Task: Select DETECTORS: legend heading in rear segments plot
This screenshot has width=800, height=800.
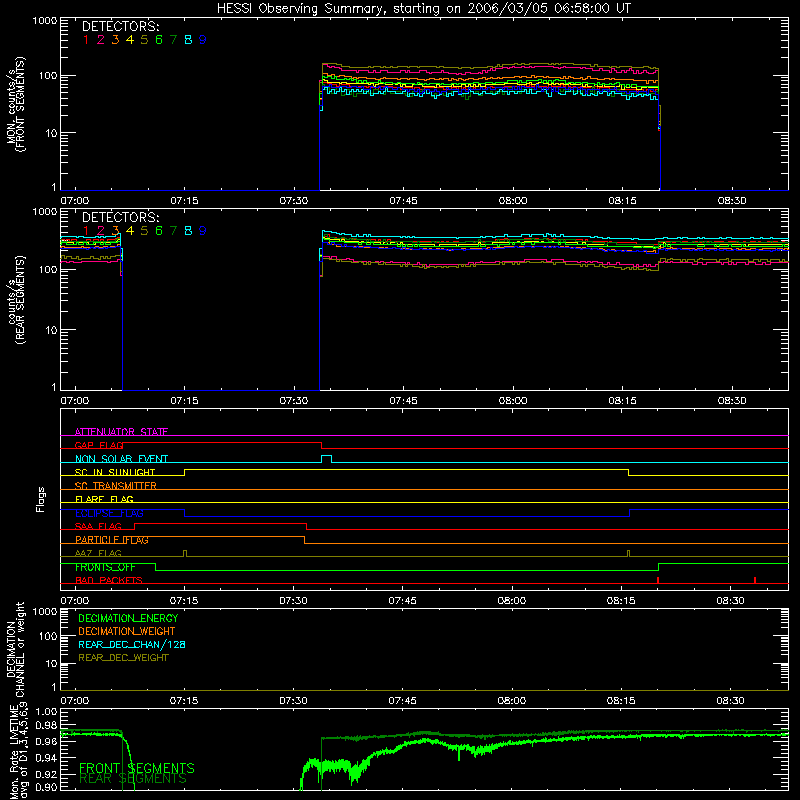Action: [120, 217]
